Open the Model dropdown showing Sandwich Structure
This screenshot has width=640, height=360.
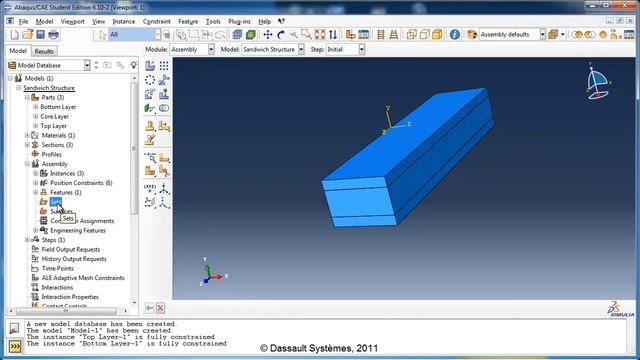pos(301,49)
